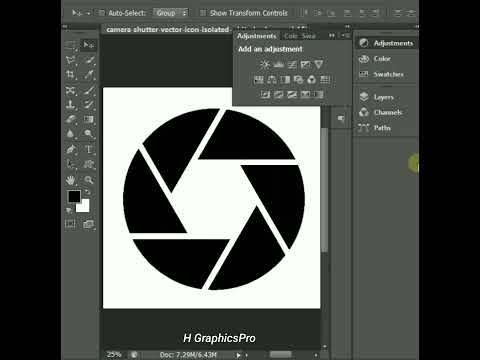Select the Rectangular Marquee tool
Viewport: 480px width, 360px height.
point(71,45)
